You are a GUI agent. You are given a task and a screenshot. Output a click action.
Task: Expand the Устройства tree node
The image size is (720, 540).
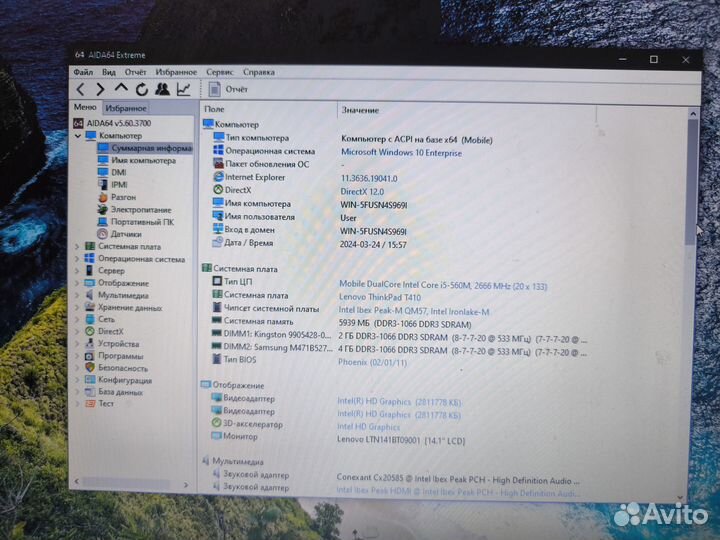coord(77,343)
